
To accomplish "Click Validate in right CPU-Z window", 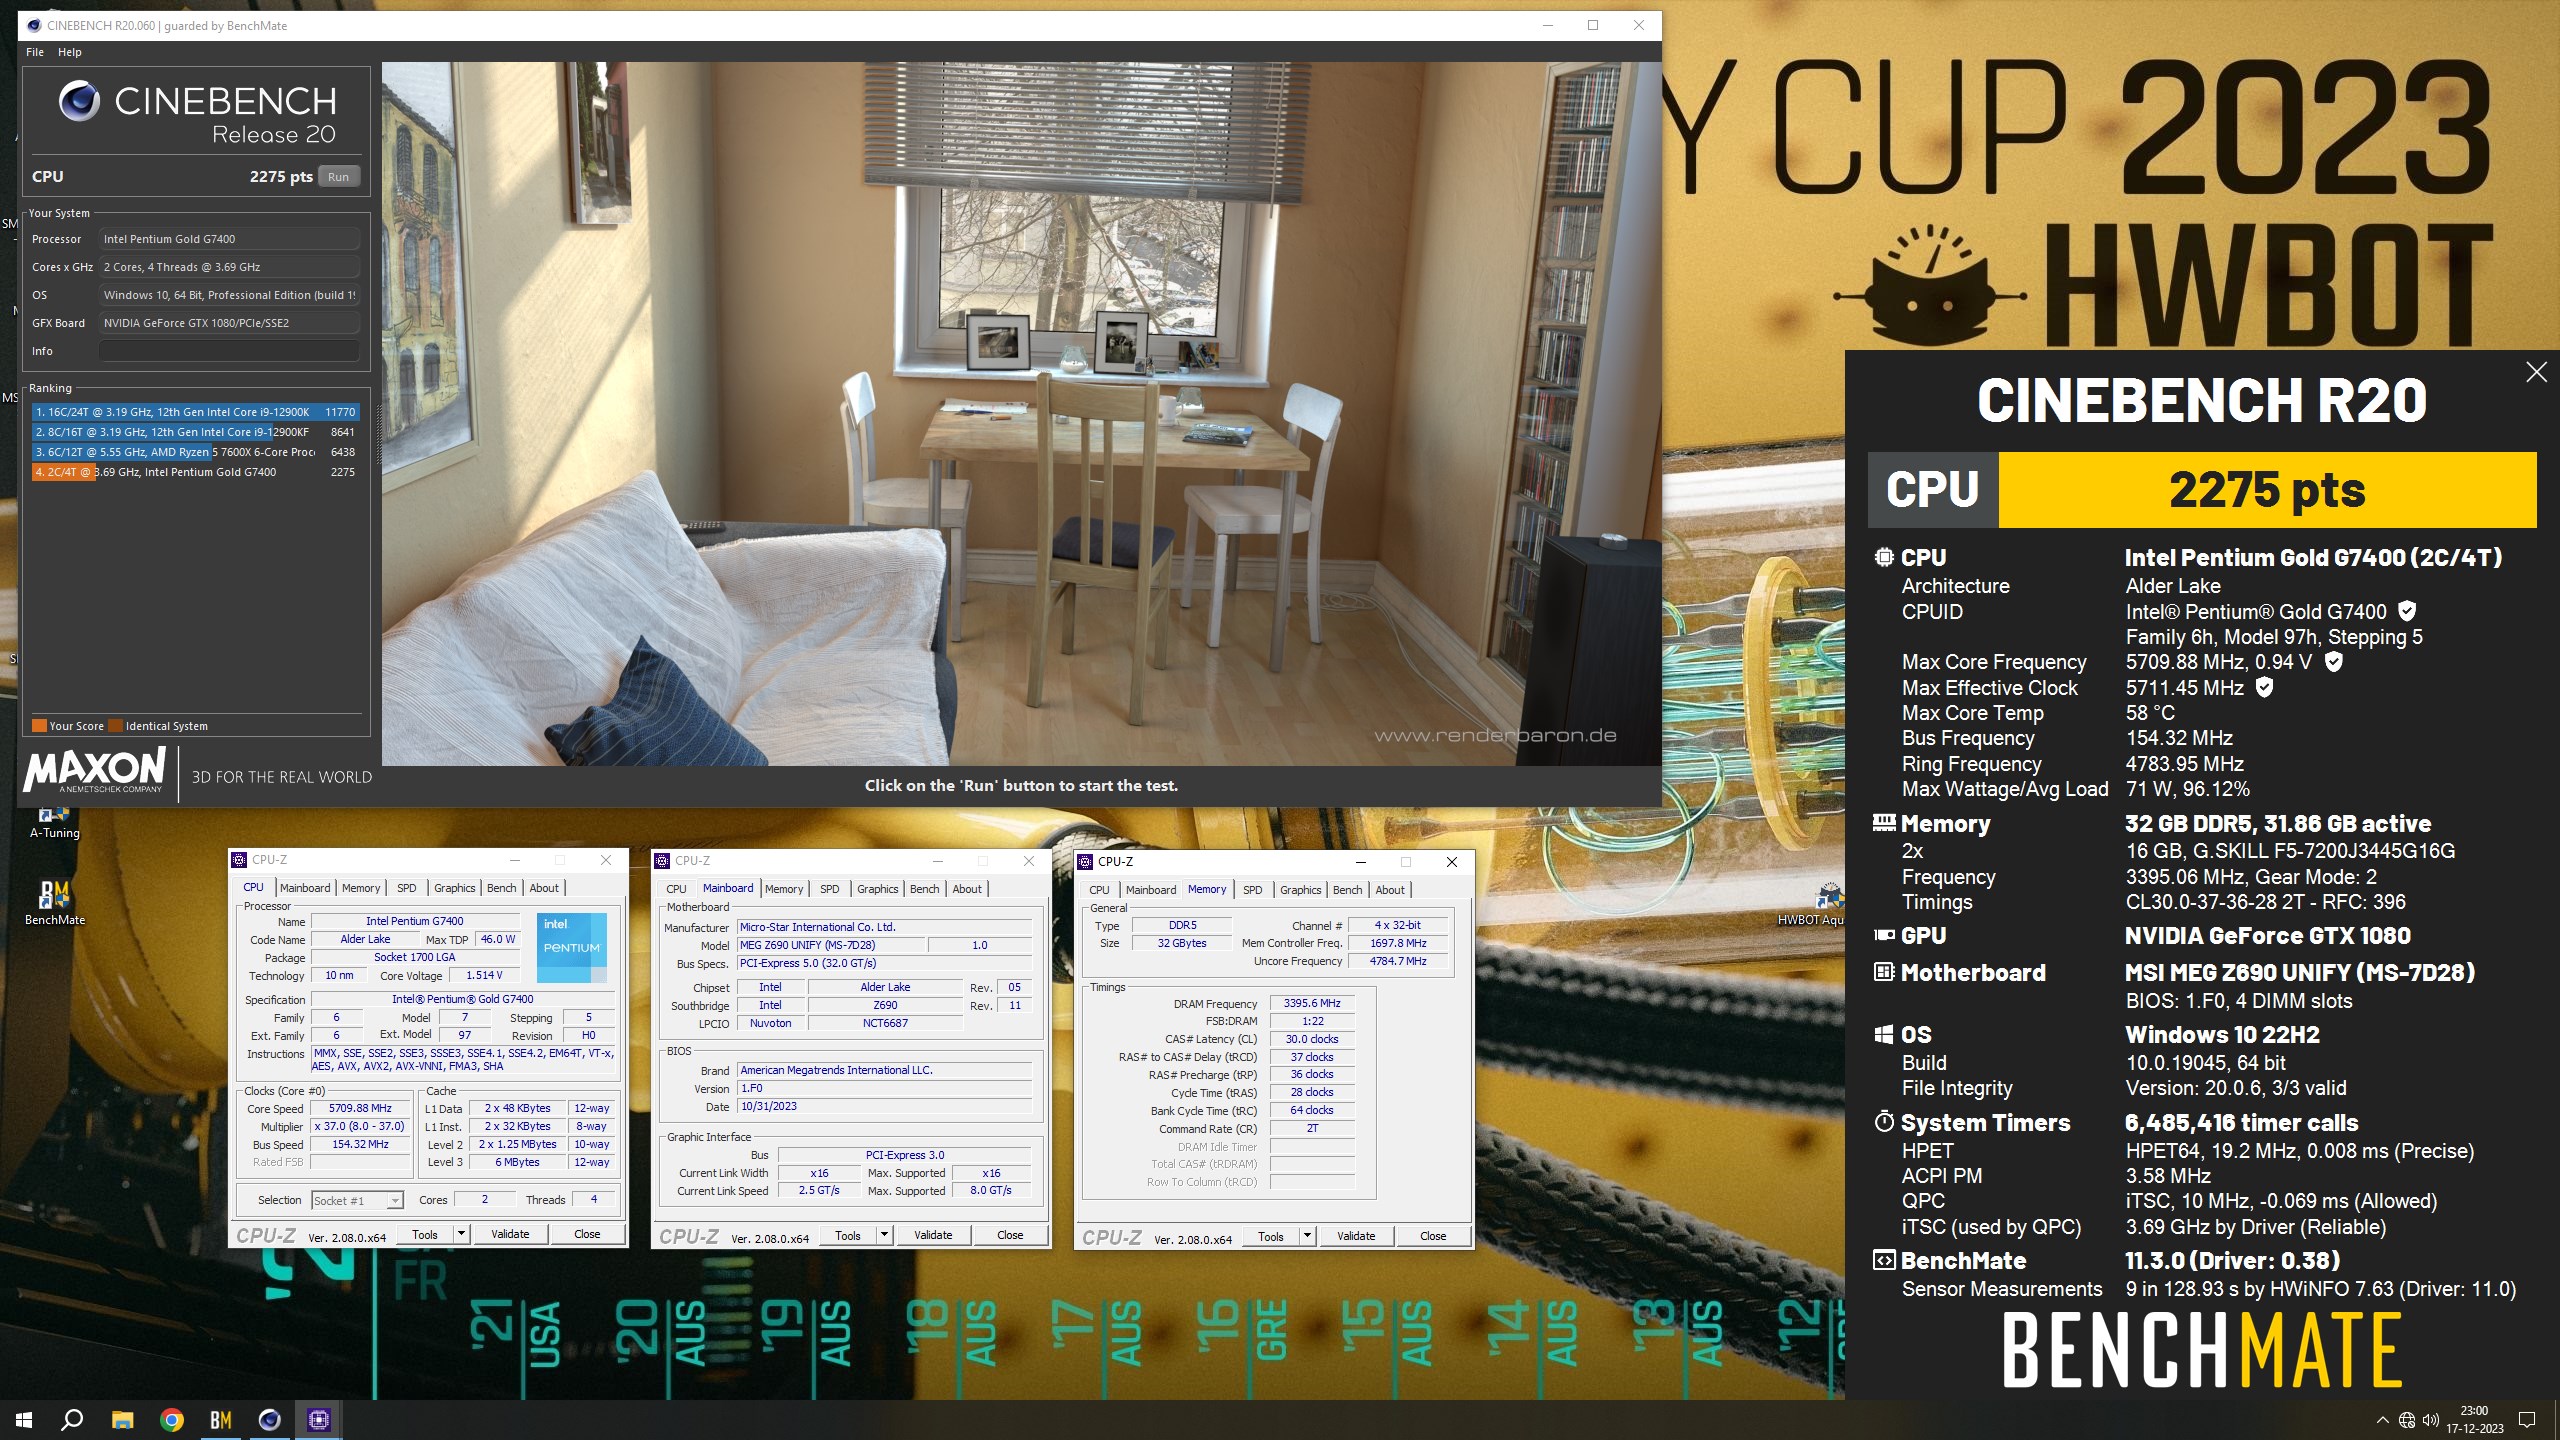I will pos(1356,1236).
